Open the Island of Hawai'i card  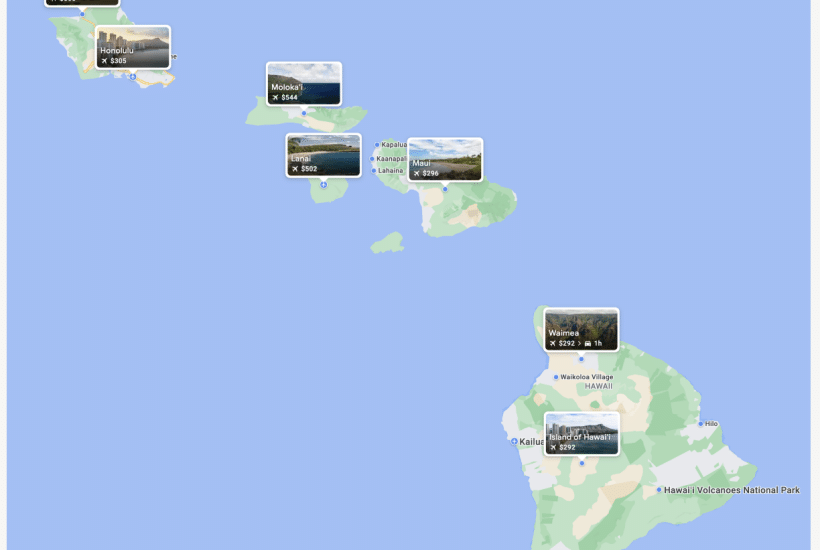(x=582, y=433)
